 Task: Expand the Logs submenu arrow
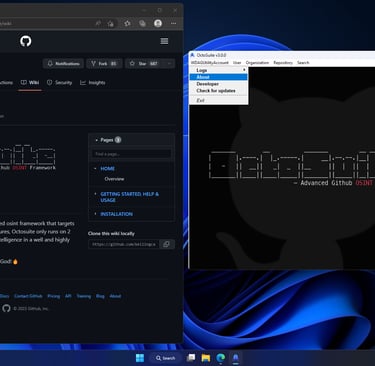tap(244, 70)
